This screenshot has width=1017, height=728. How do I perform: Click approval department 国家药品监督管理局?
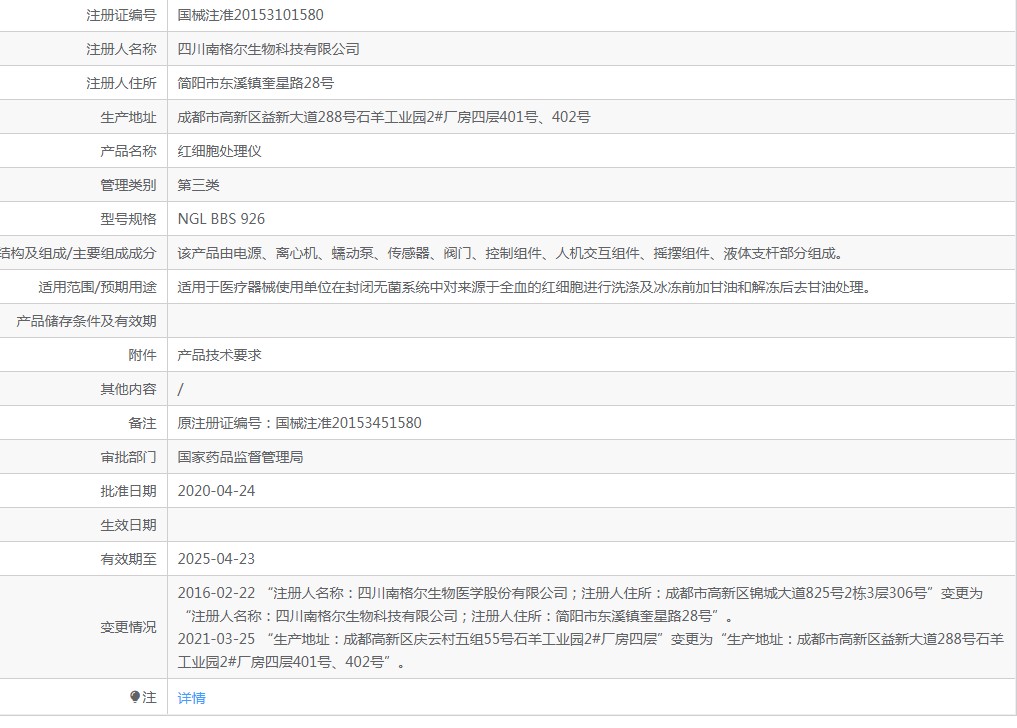coord(240,457)
